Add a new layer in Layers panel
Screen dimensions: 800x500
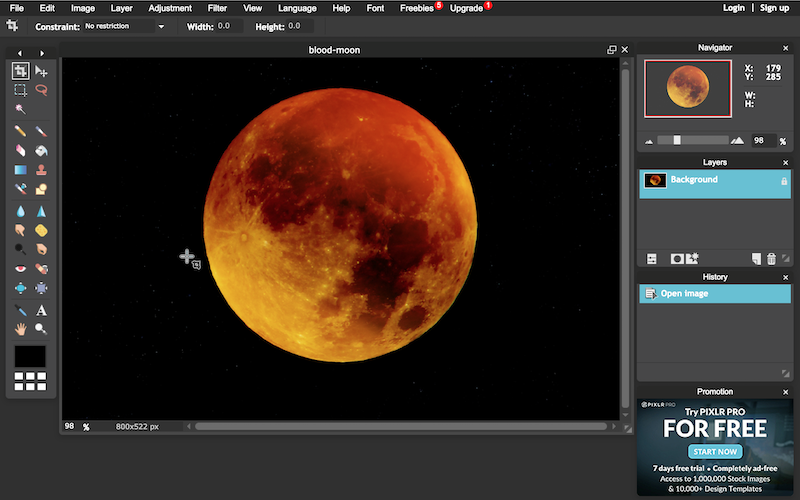coord(756,259)
